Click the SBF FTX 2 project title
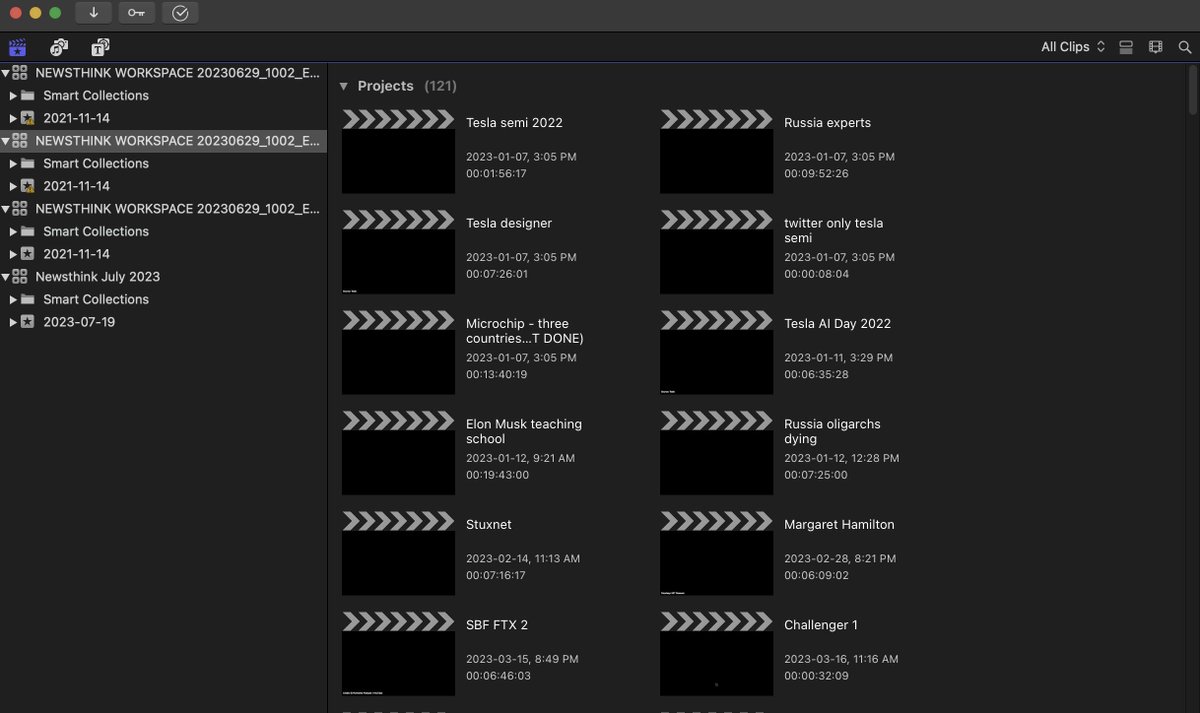The image size is (1200, 713). pos(497,625)
